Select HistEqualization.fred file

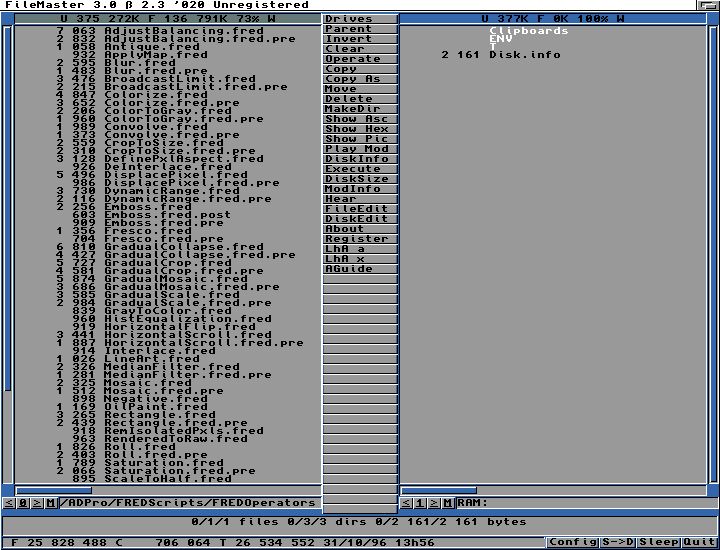point(188,319)
